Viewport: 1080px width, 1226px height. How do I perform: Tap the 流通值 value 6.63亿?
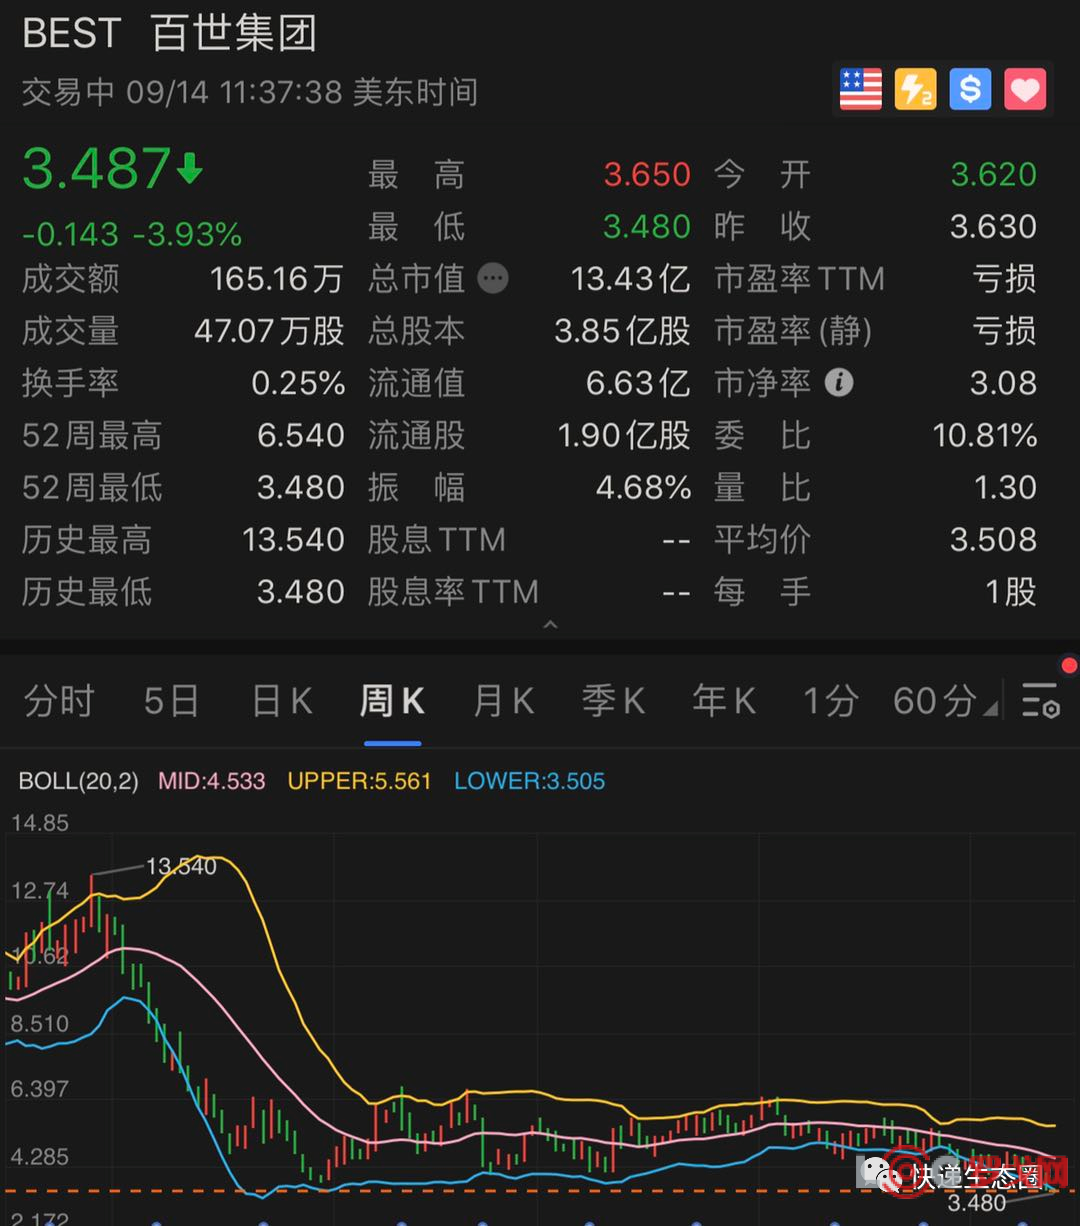click(x=638, y=383)
